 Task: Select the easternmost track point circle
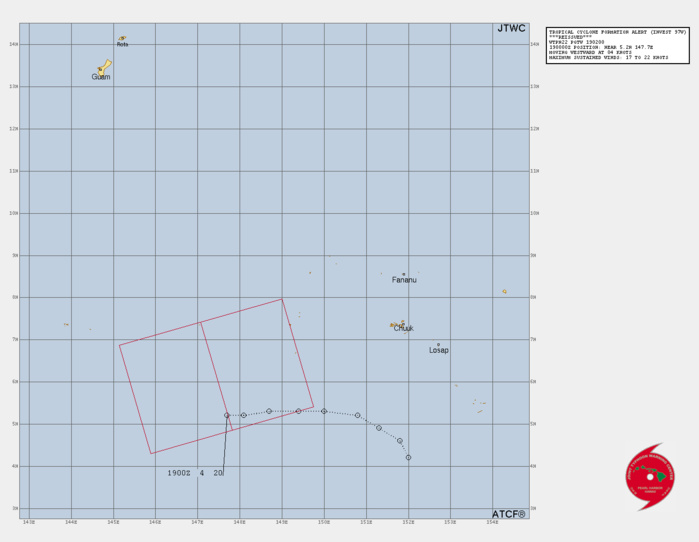coord(409,457)
